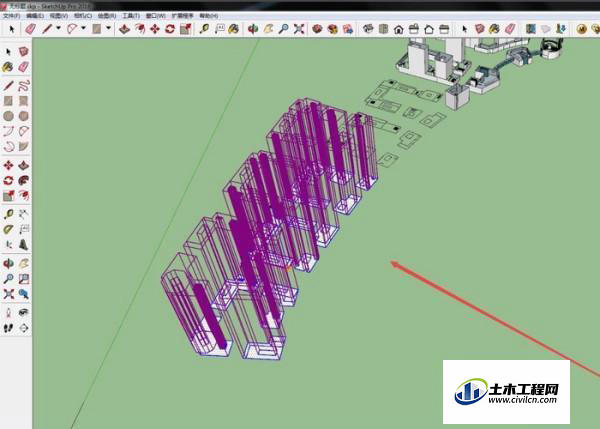Switch to Front view house icon
Image resolution: width=600 pixels, height=429 pixels.
[x=399, y=29]
